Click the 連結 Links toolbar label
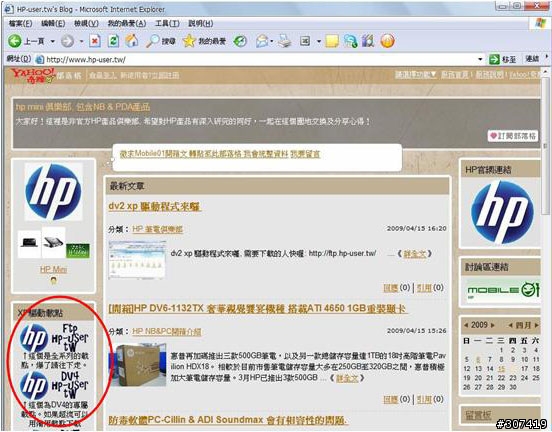 tap(532, 59)
